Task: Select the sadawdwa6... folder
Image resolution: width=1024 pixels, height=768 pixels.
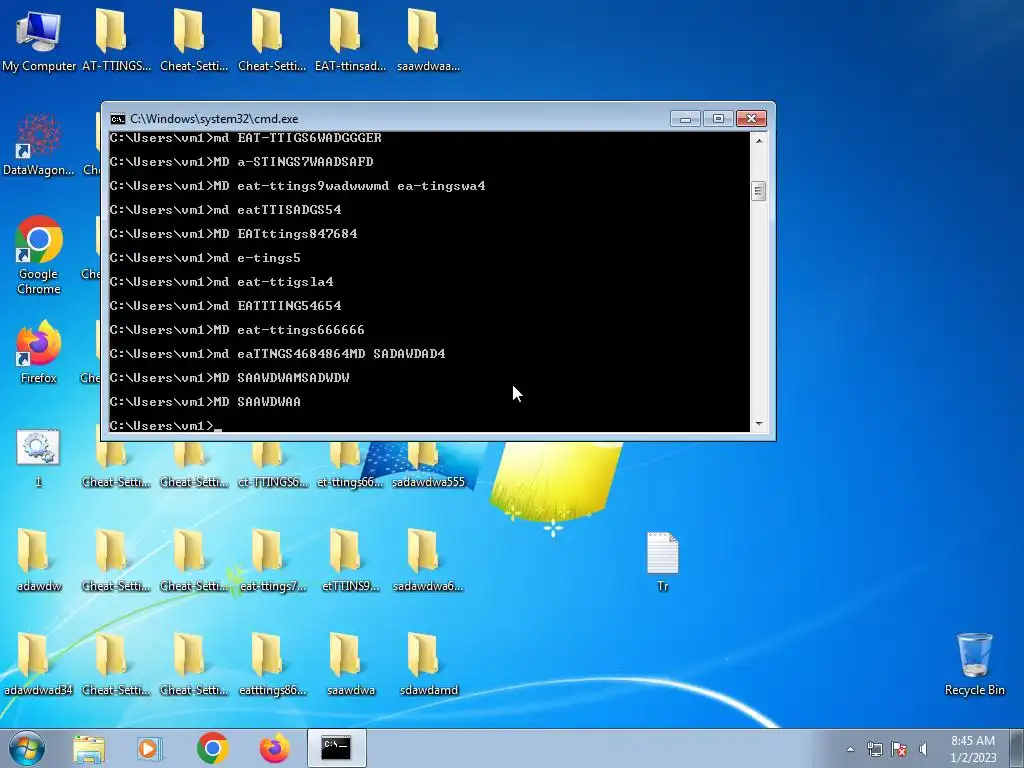Action: click(x=428, y=560)
